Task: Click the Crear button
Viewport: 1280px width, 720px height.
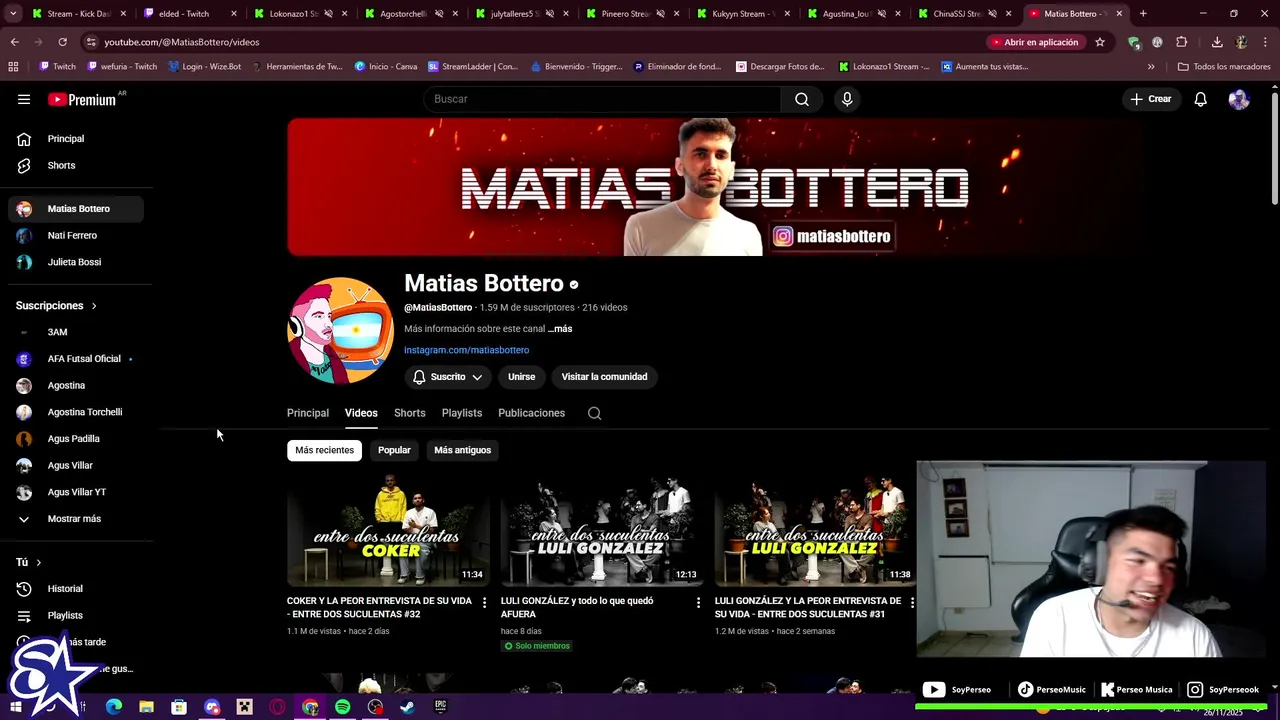Action: tap(1150, 99)
